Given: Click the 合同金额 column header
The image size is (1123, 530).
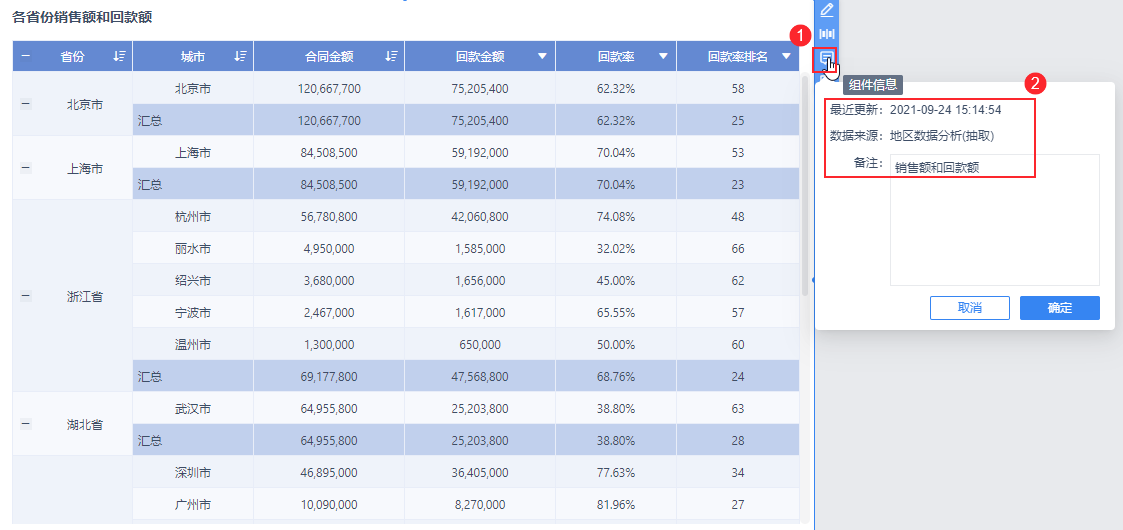Looking at the screenshot, I should pyautogui.click(x=329, y=57).
